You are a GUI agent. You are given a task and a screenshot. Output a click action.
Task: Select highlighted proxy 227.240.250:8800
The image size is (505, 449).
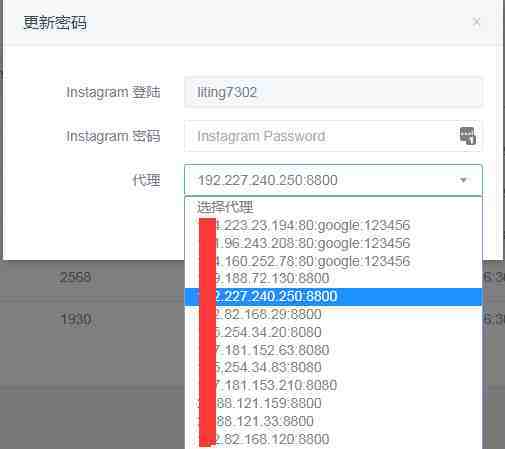coord(333,297)
